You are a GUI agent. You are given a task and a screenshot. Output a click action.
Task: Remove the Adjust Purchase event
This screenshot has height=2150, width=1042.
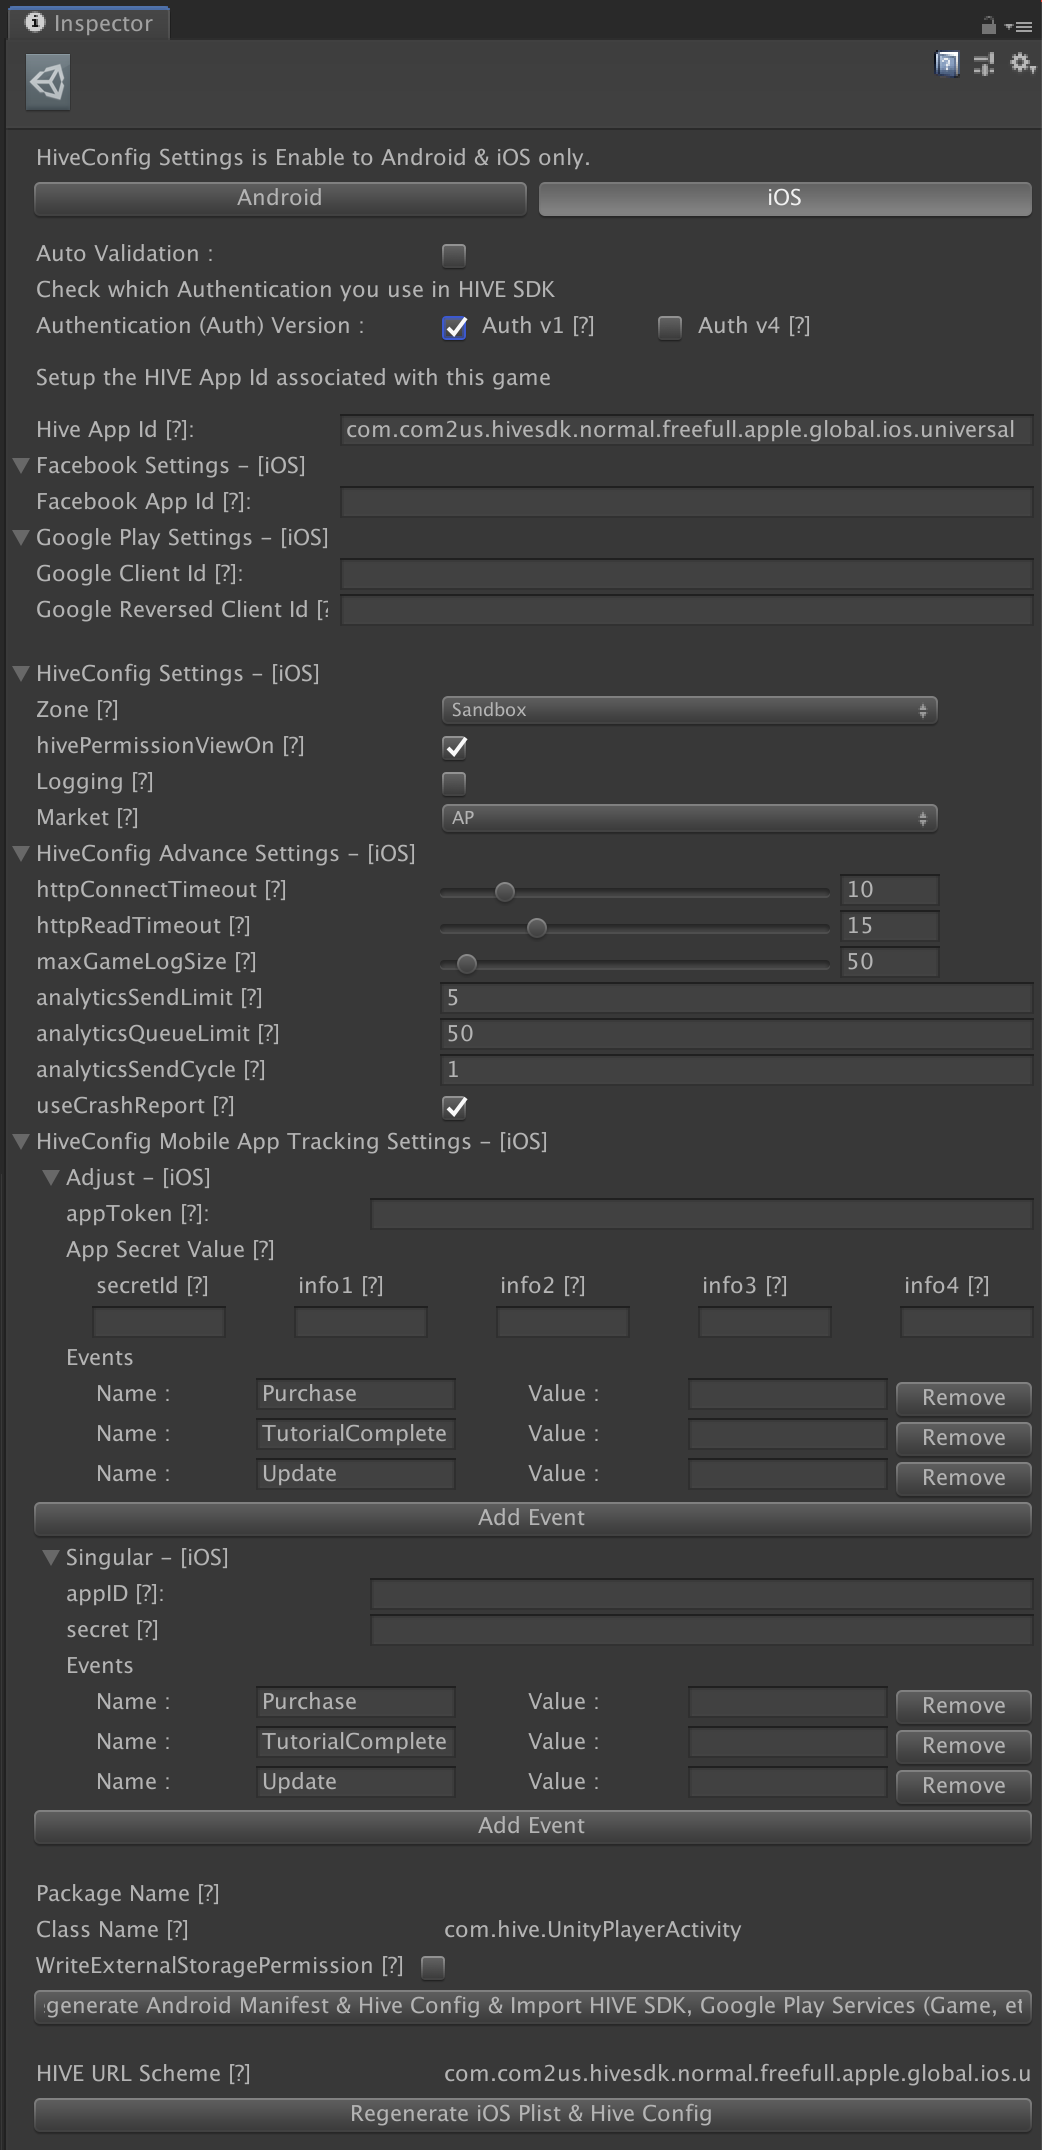pyautogui.click(x=964, y=1397)
